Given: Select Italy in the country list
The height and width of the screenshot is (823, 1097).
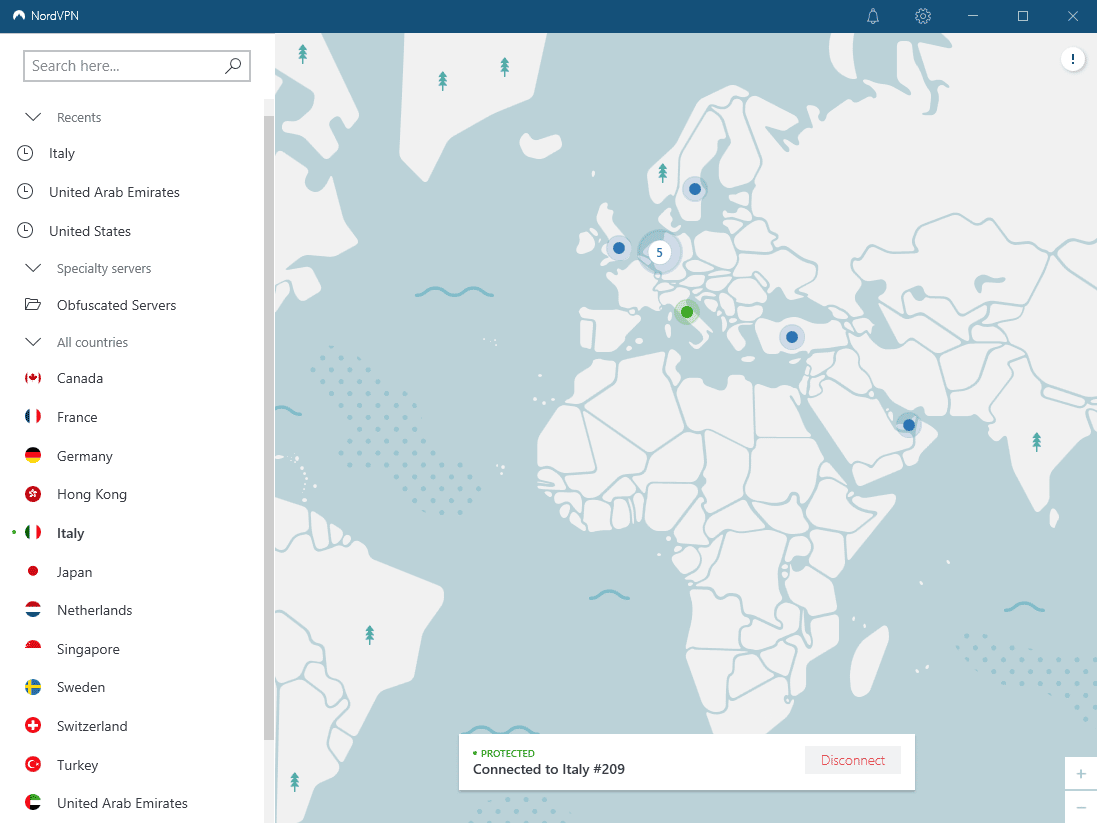Looking at the screenshot, I should 70,532.
